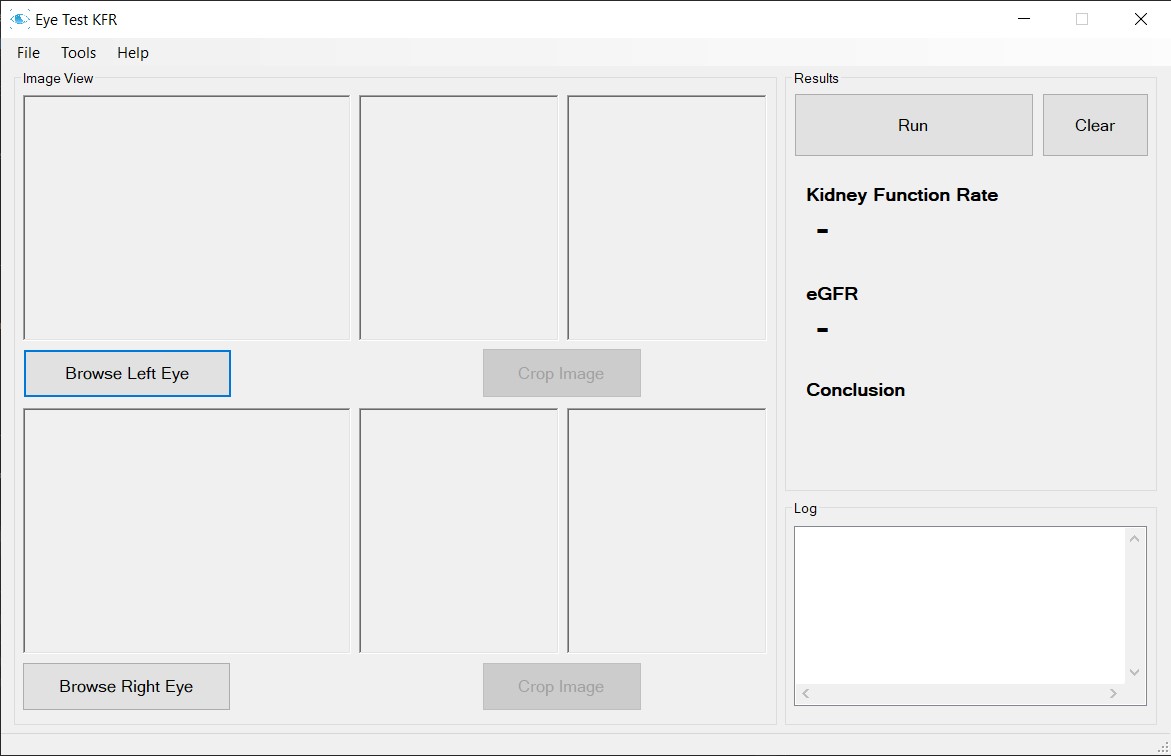Click Crop Image button under left eye panels
The image size is (1171, 756).
tap(561, 373)
